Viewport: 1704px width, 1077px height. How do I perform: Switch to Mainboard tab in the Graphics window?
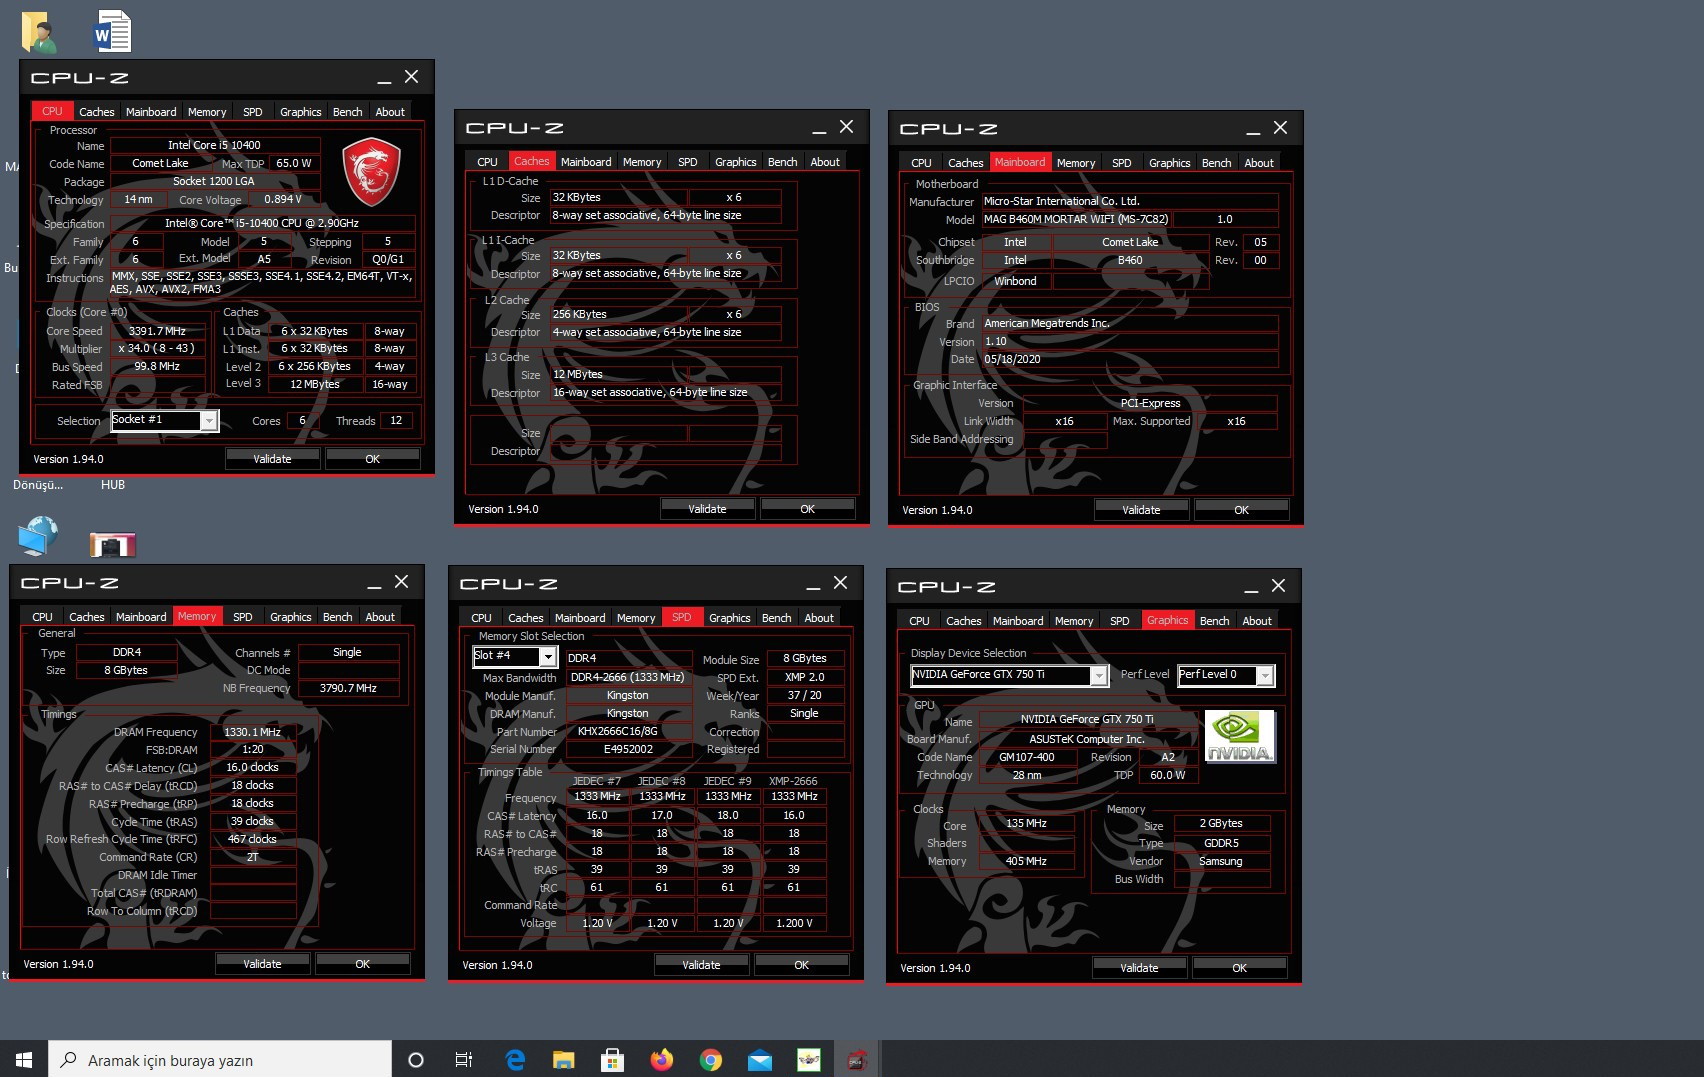pos(1018,621)
